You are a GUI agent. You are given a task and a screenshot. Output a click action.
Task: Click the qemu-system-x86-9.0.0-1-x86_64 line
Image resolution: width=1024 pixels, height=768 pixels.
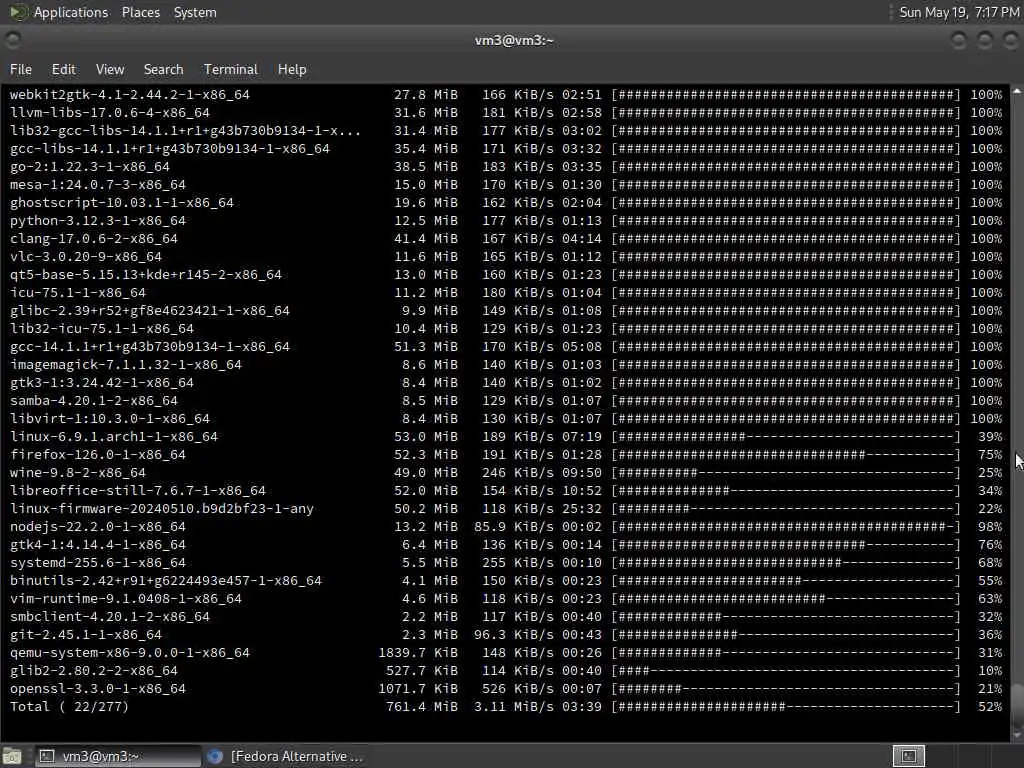506,652
